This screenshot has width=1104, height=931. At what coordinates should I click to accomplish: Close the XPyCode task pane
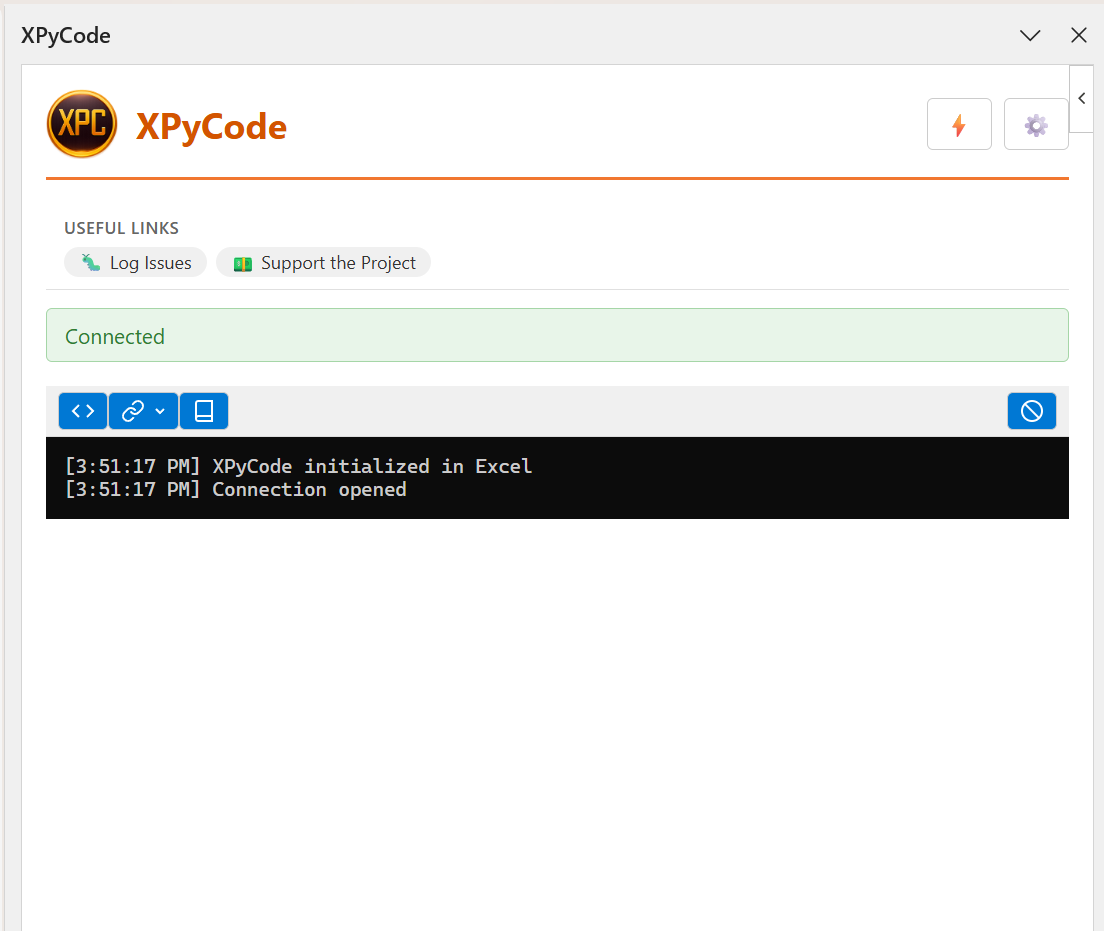[1079, 36]
